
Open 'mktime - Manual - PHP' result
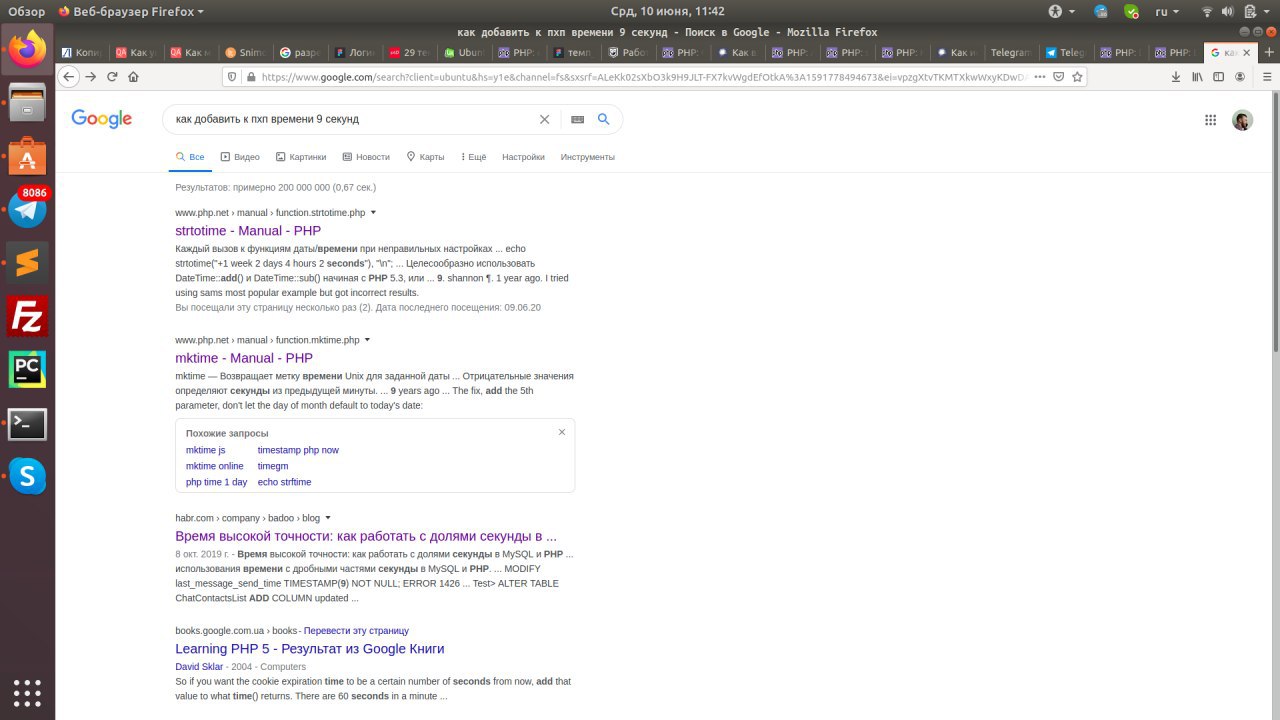pyautogui.click(x=244, y=358)
